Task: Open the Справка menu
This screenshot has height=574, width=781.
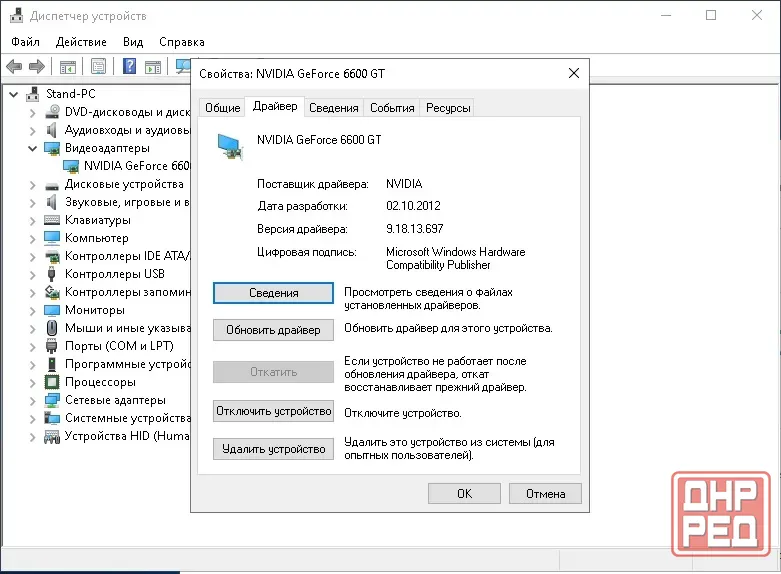Action: click(x=182, y=42)
